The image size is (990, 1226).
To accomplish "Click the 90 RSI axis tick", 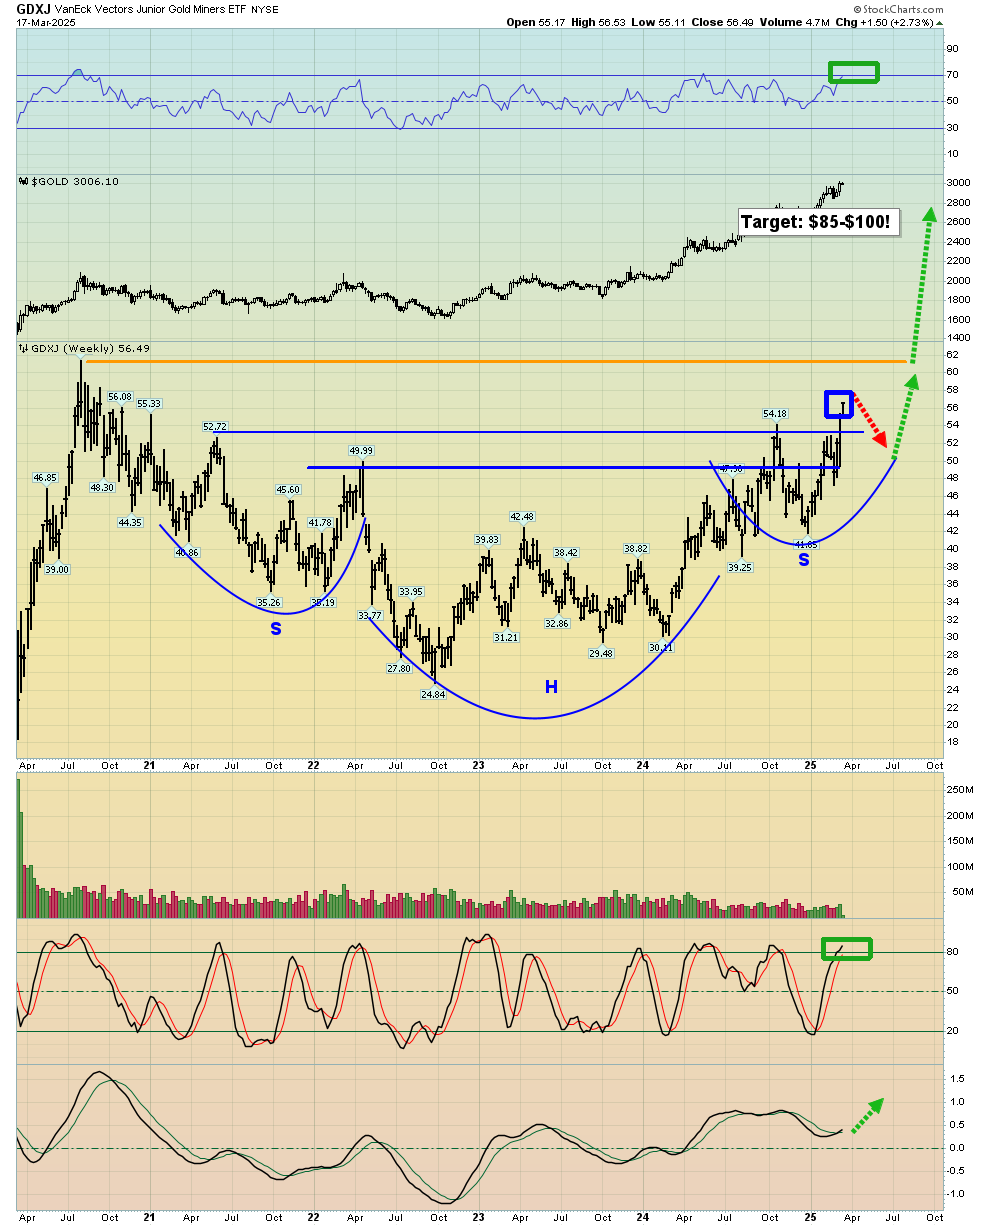I will click(954, 49).
